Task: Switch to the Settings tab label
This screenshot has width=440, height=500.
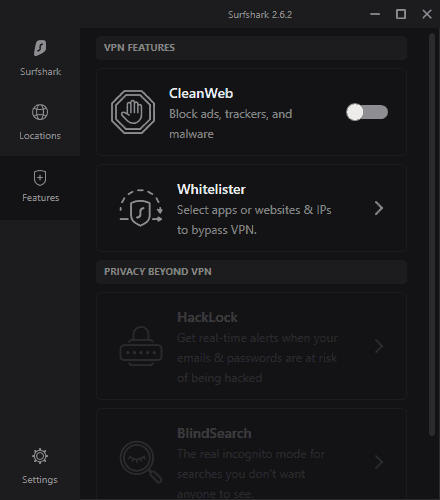Action: click(x=40, y=480)
